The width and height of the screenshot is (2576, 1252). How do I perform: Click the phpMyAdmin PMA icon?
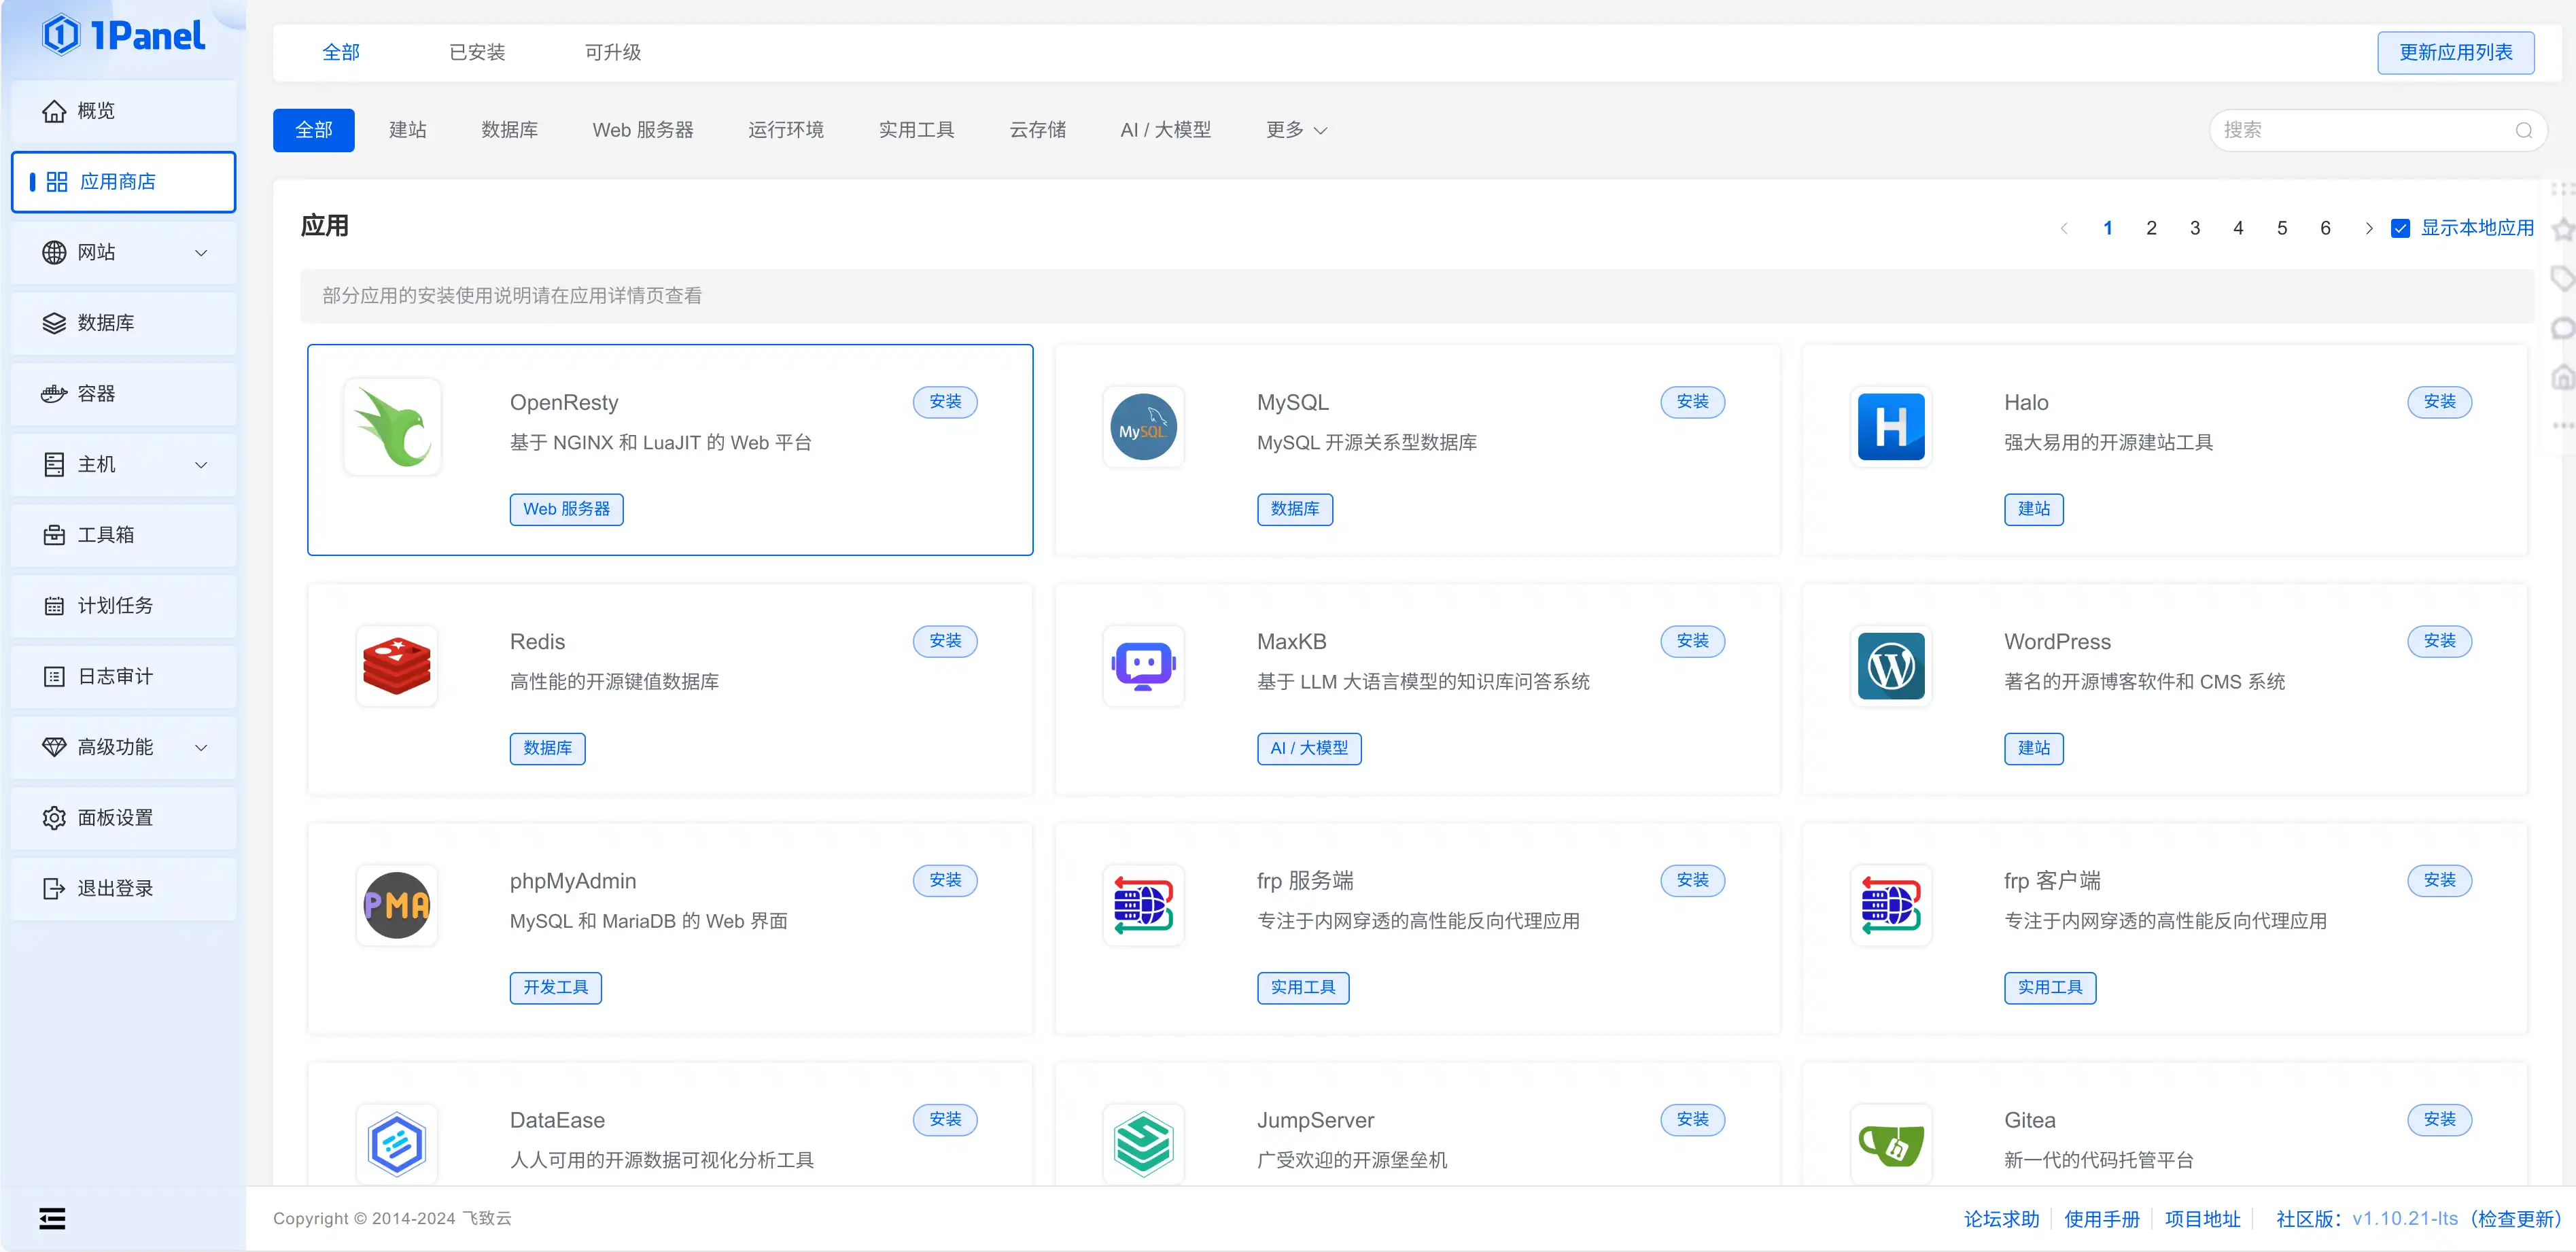tap(396, 905)
